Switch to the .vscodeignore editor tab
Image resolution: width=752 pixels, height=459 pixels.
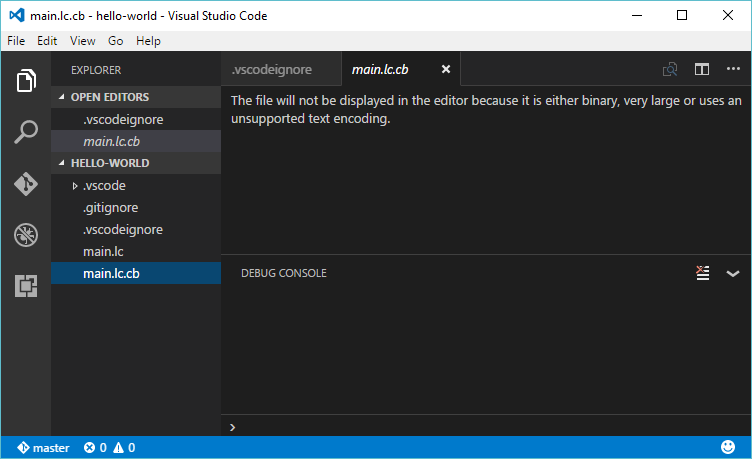pyautogui.click(x=272, y=70)
